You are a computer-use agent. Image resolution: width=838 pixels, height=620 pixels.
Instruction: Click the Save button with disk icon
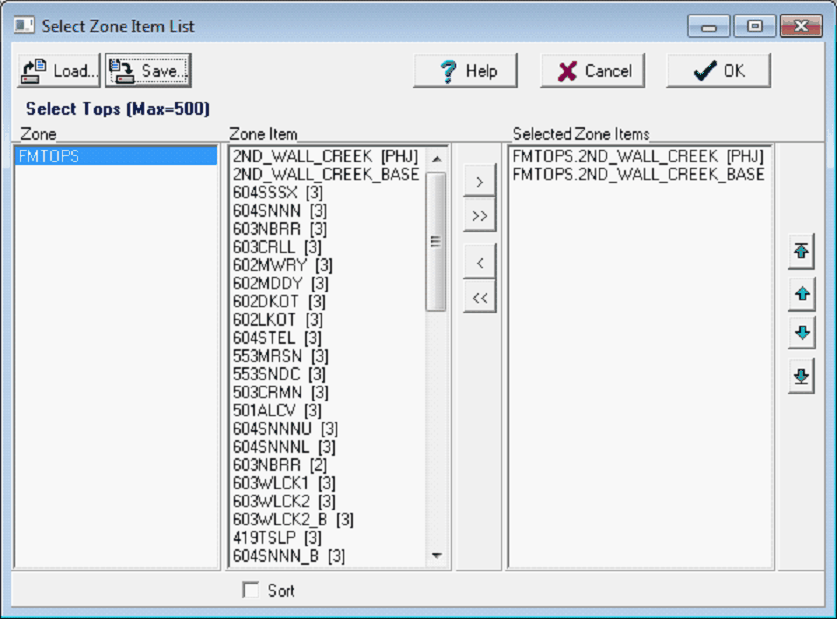click(148, 71)
